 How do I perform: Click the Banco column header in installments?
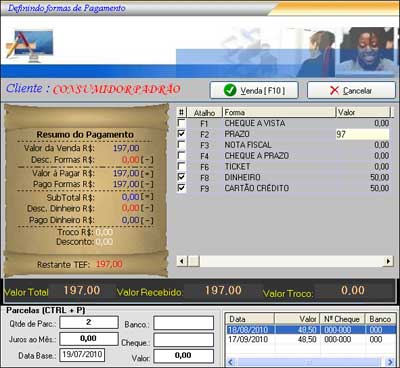click(381, 319)
